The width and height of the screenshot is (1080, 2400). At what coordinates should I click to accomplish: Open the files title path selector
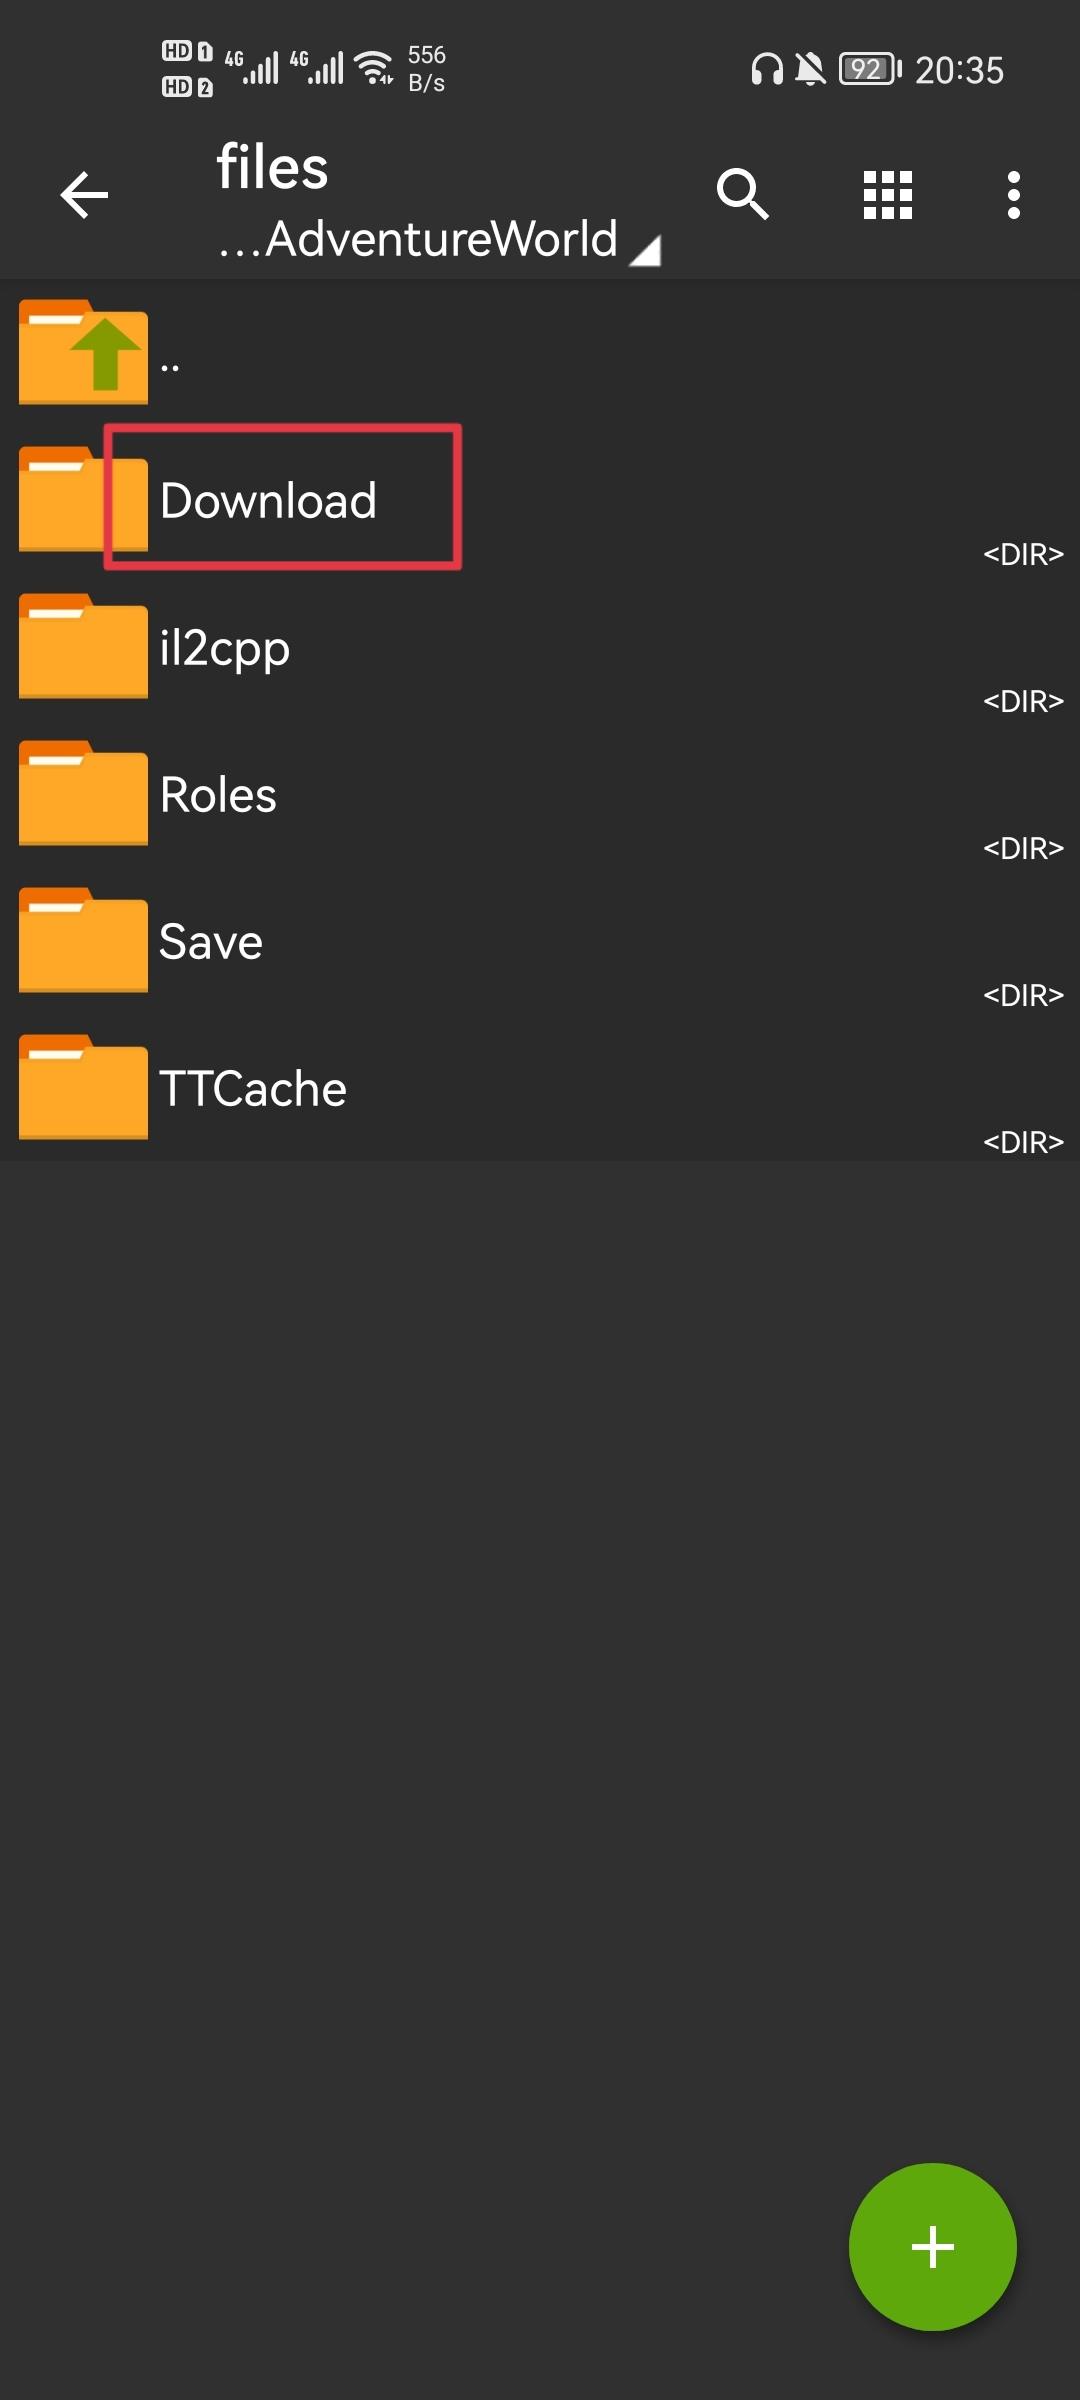tap(272, 167)
